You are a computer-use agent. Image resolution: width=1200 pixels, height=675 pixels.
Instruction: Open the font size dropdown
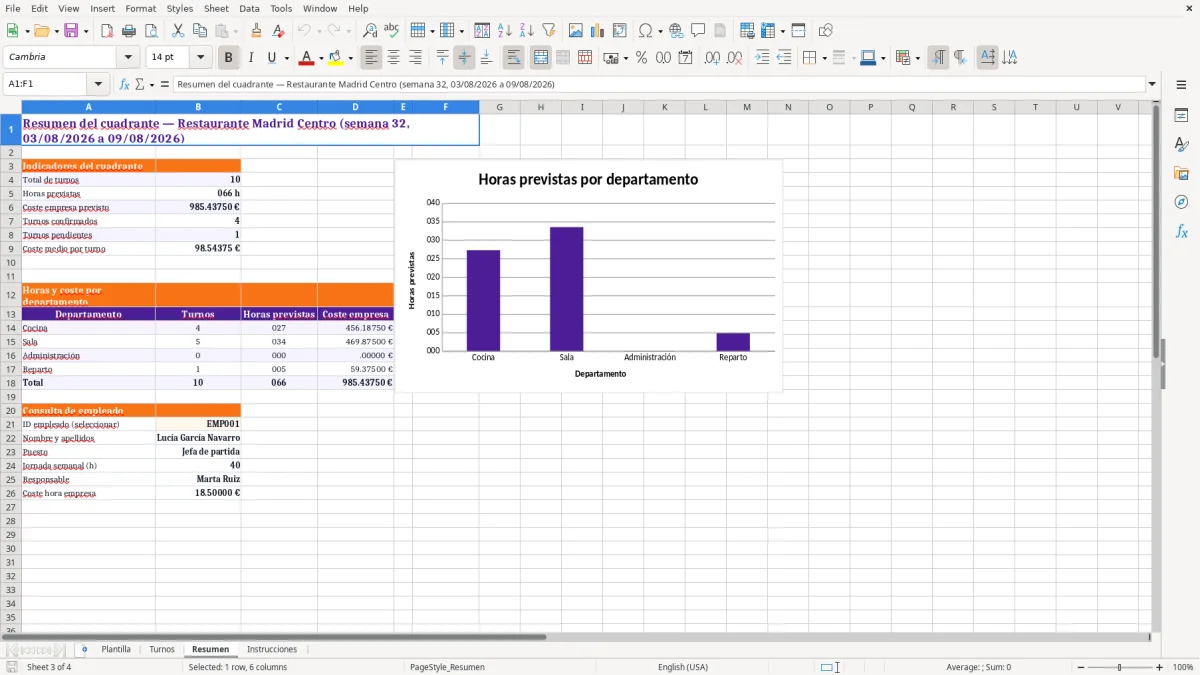[201, 58]
